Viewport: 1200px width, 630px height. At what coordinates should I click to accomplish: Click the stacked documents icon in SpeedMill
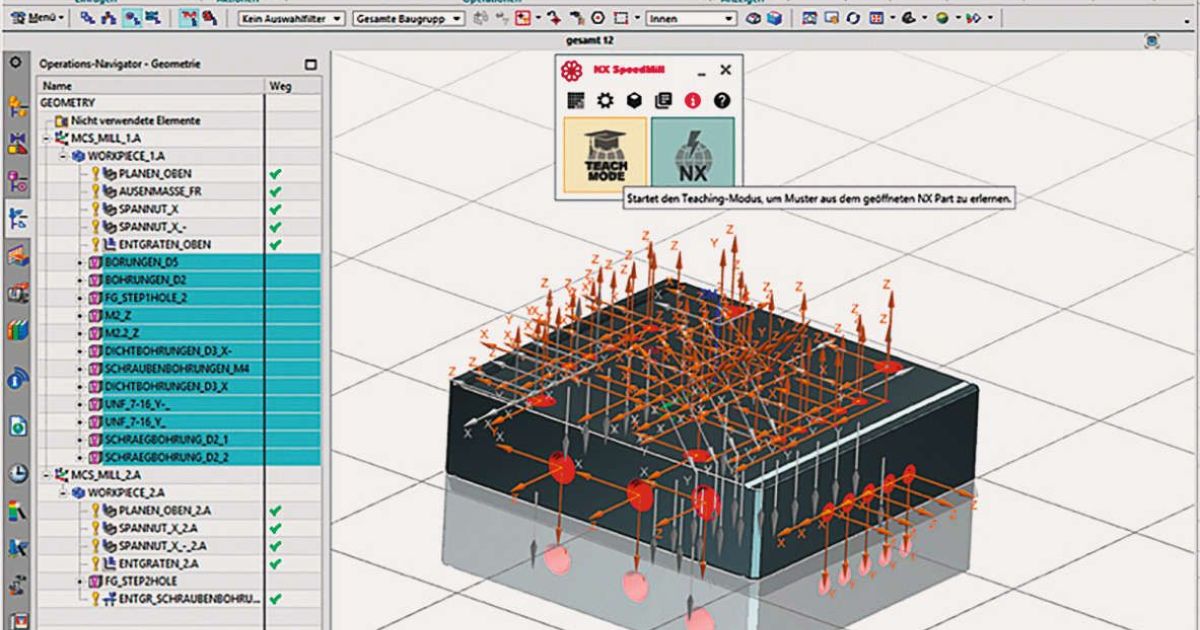click(662, 101)
